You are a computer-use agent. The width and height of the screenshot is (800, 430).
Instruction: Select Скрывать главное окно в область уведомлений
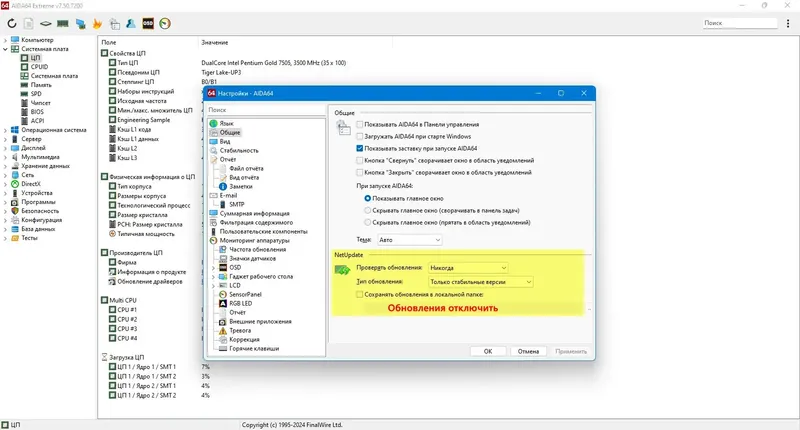pos(367,222)
